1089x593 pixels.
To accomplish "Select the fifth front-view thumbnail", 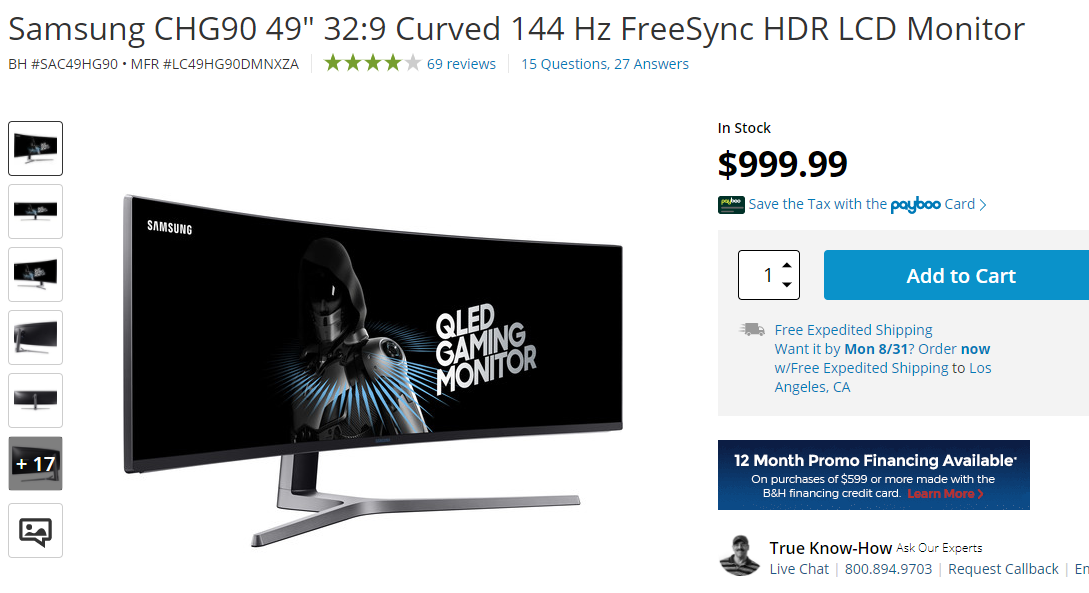I will point(35,401).
